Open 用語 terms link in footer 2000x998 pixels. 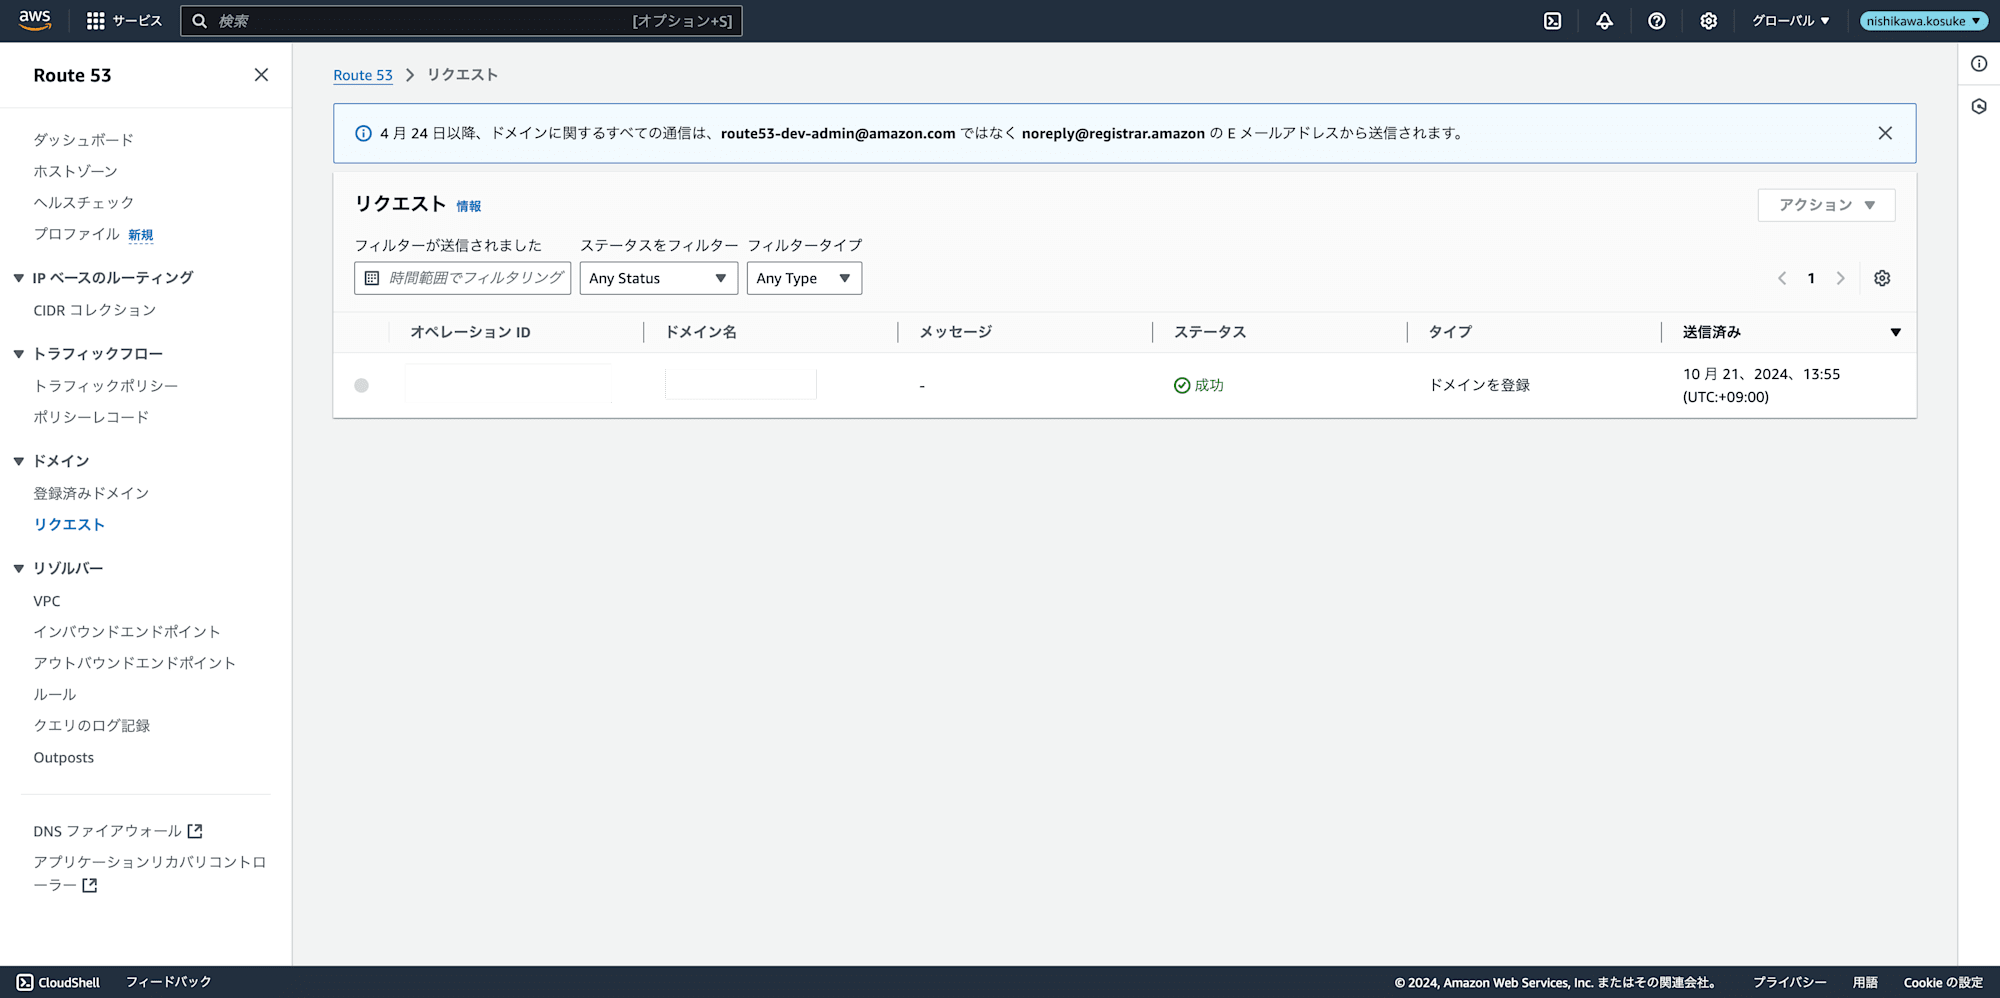click(1865, 982)
